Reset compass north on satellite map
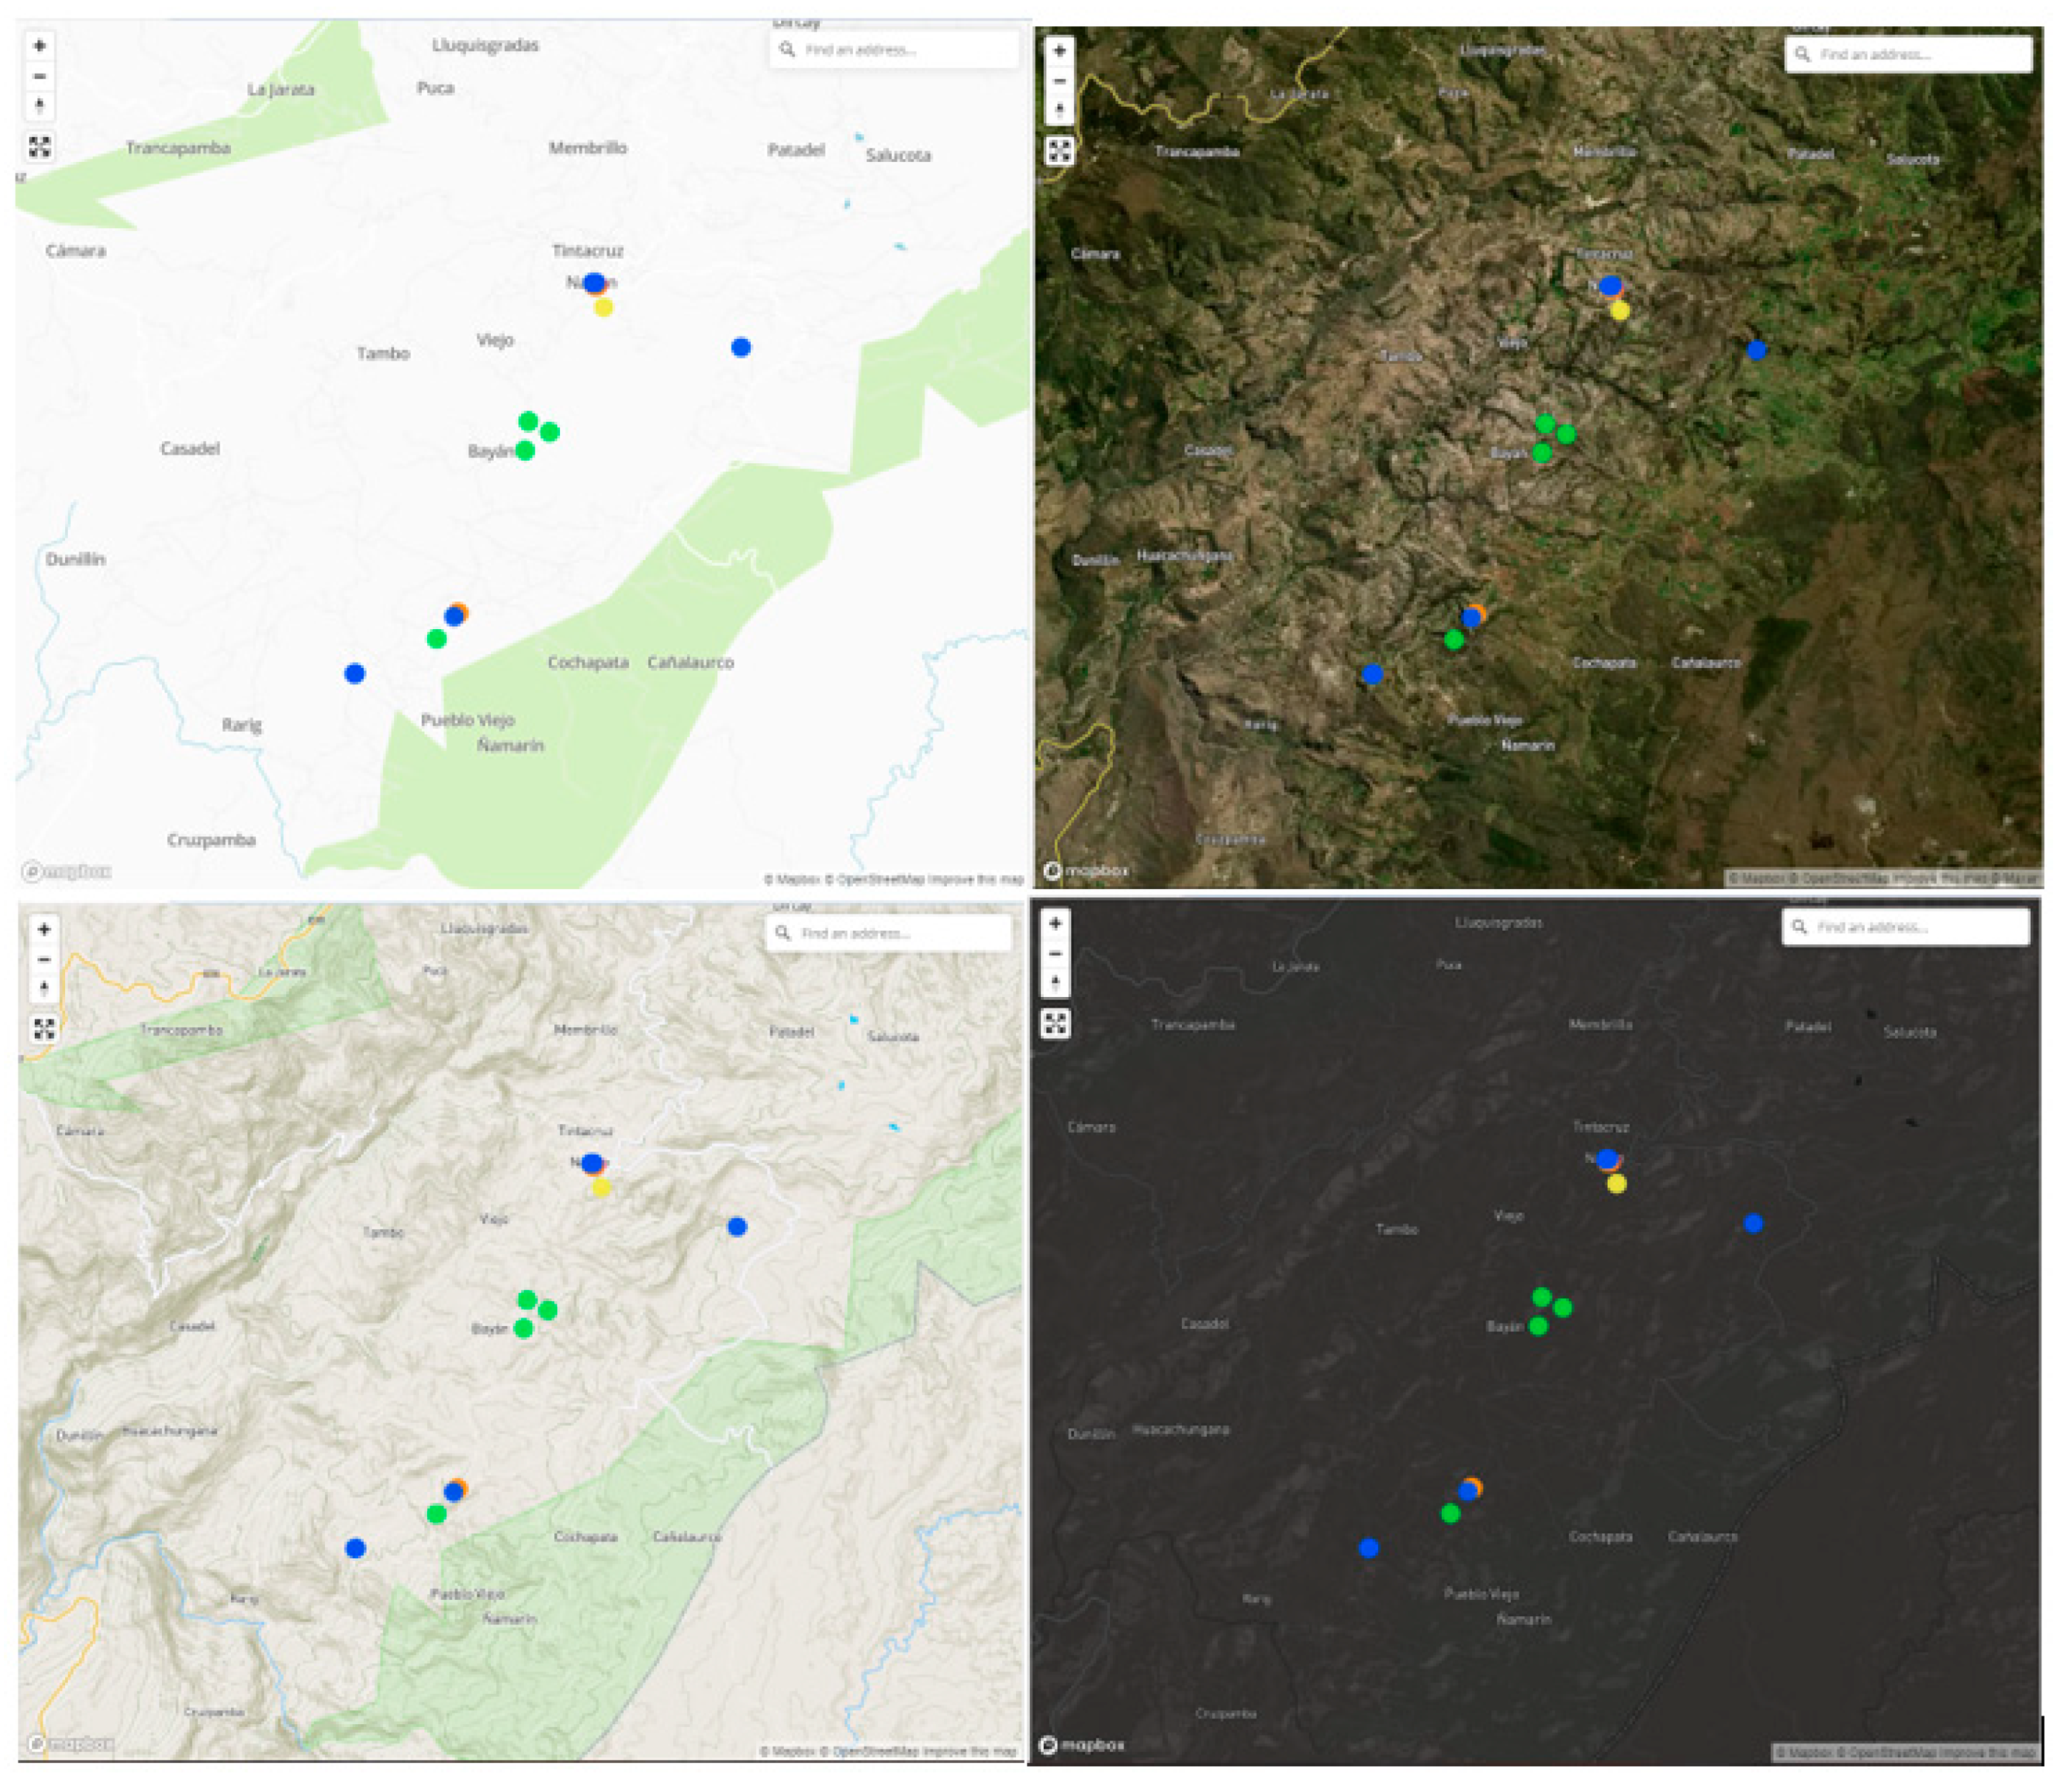The width and height of the screenshot is (2057, 1792). pos(1059,110)
